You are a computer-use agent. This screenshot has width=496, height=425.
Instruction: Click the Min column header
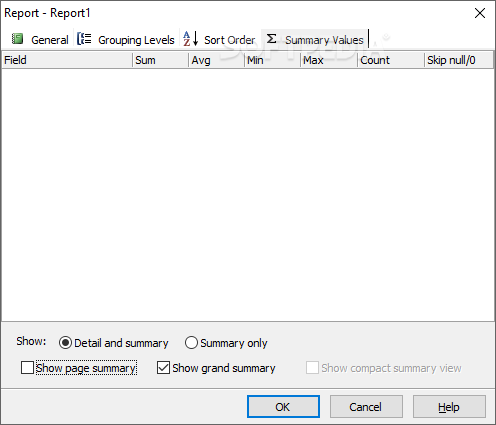(x=272, y=60)
